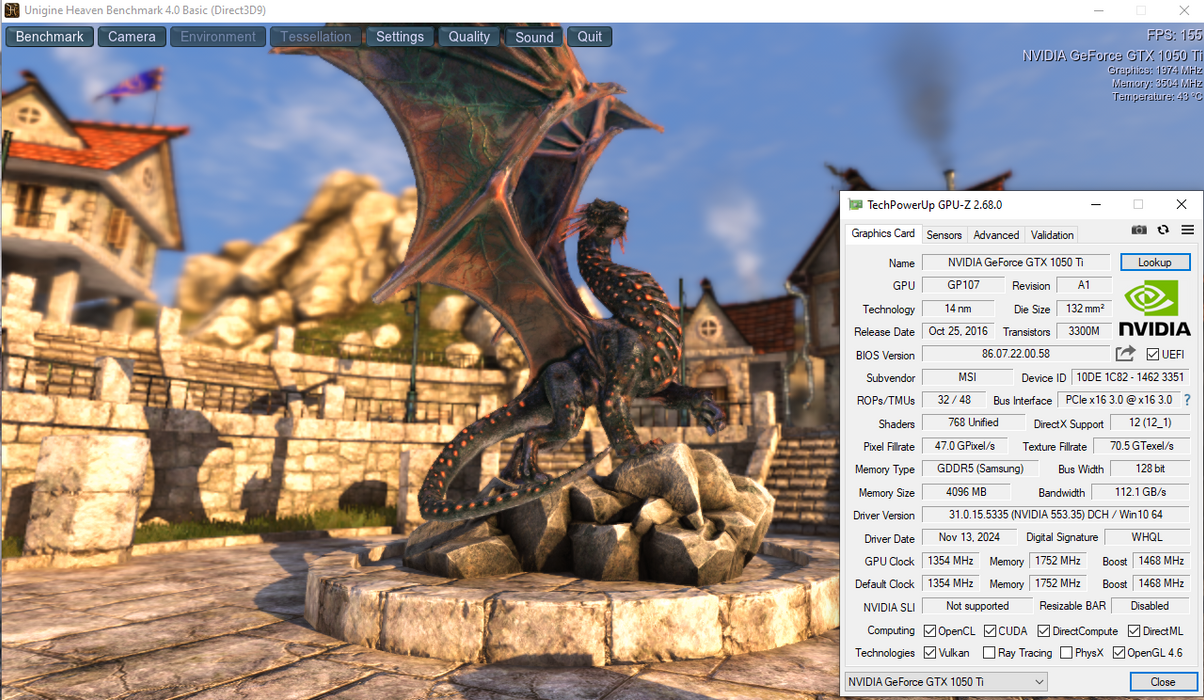Image resolution: width=1204 pixels, height=700 pixels.
Task: Click the Benchmark button in Heaven
Action: pyautogui.click(x=50, y=37)
